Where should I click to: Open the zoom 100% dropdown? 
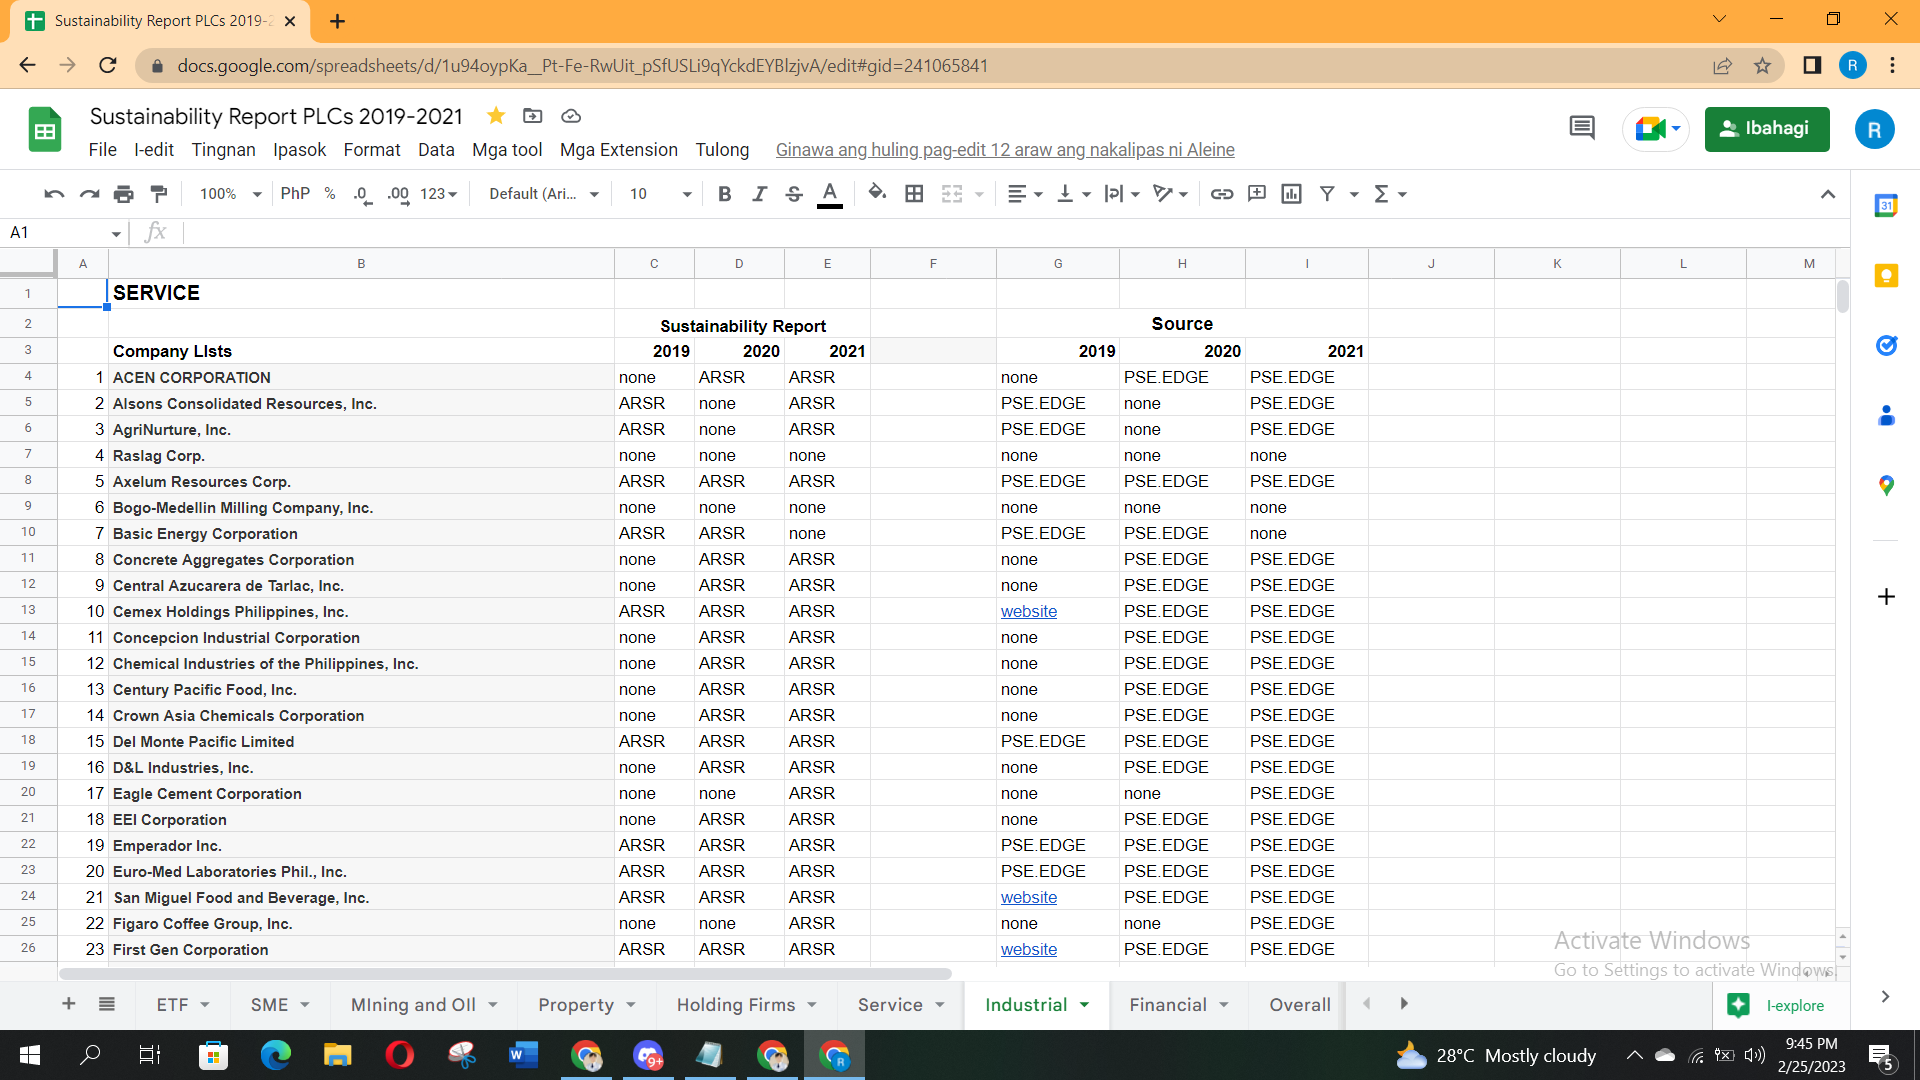click(229, 194)
